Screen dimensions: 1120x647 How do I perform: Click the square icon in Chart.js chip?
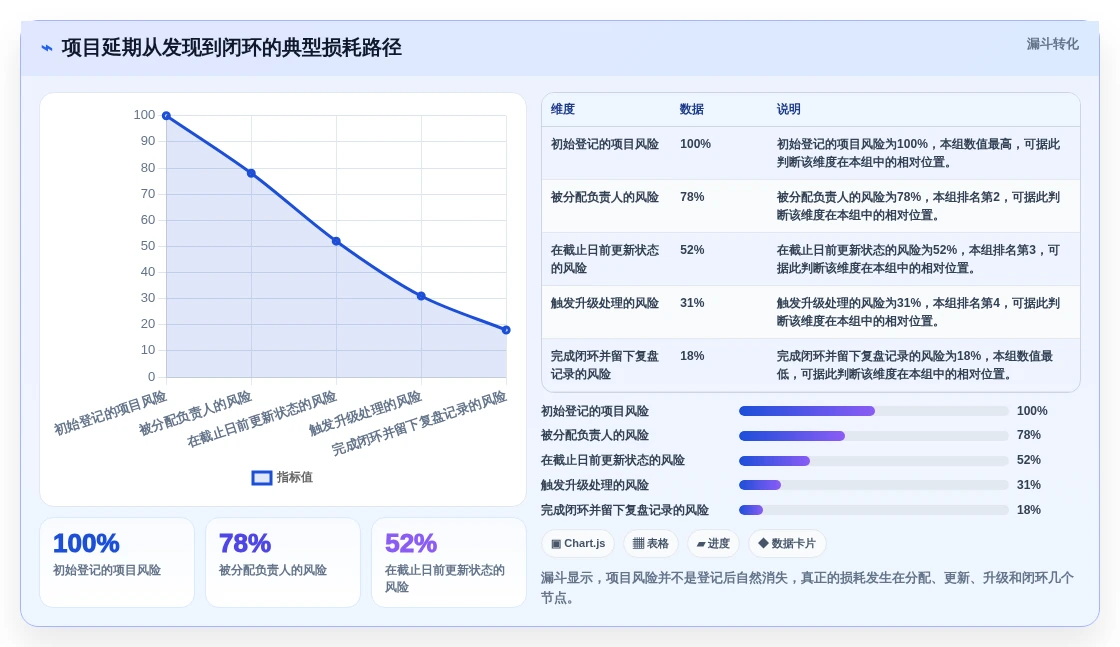(556, 543)
